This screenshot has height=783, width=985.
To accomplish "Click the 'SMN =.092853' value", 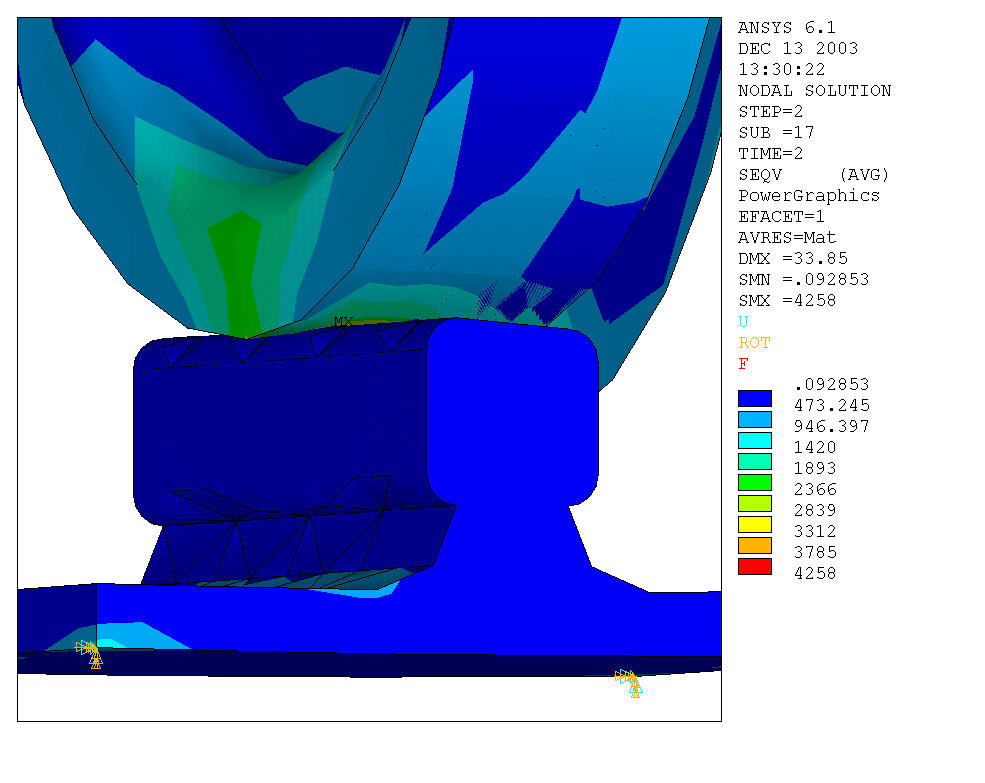I will coord(803,280).
